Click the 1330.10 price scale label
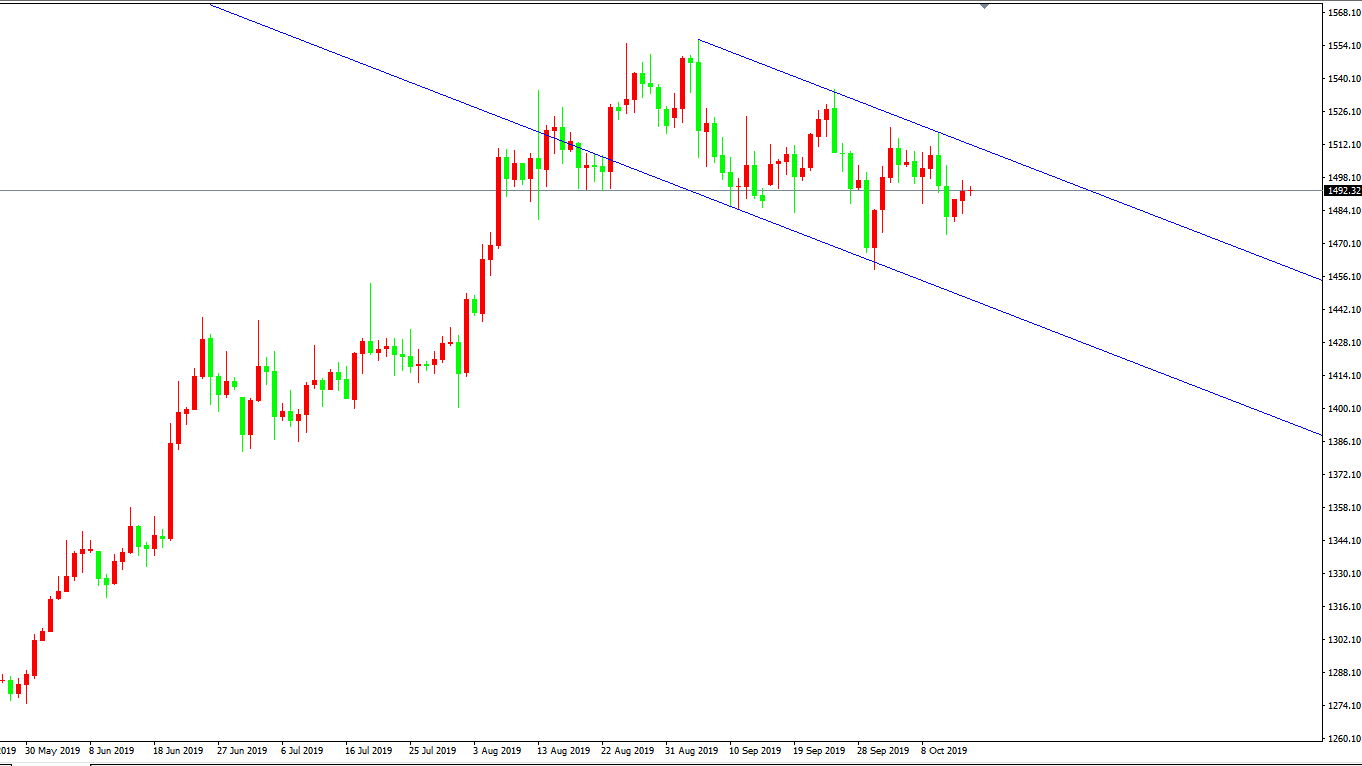This screenshot has width=1362, height=766. [1344, 574]
